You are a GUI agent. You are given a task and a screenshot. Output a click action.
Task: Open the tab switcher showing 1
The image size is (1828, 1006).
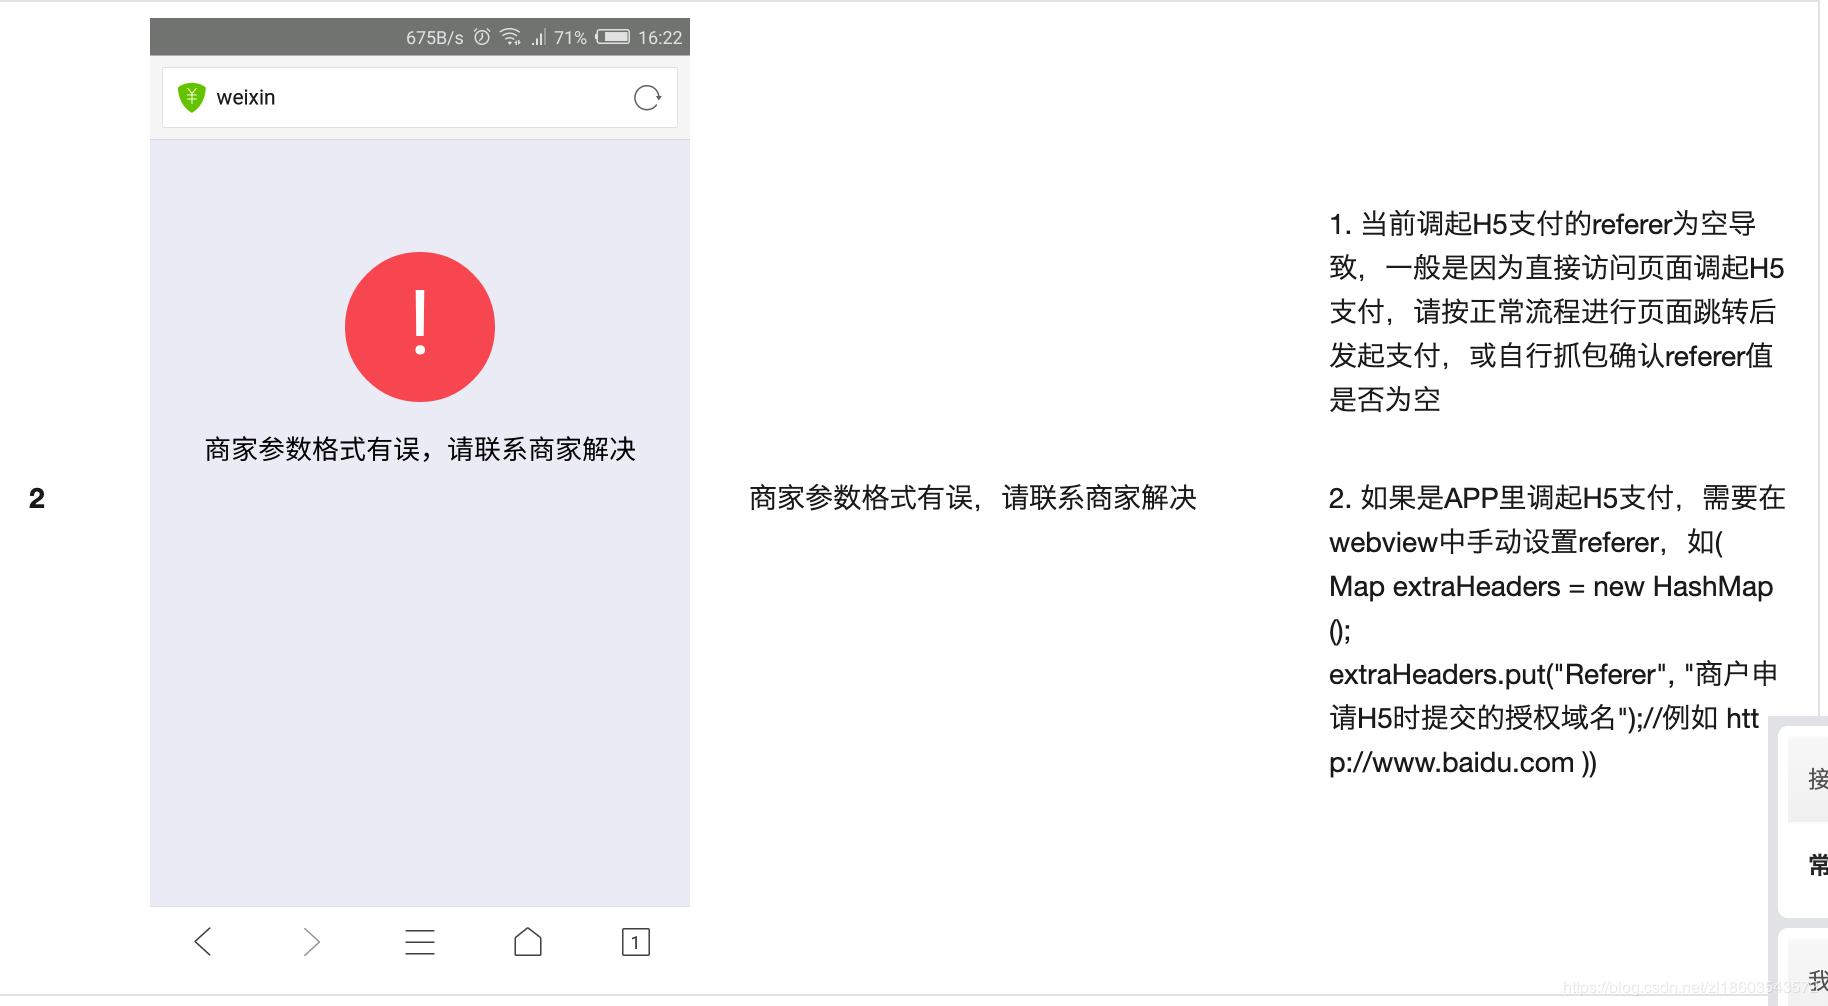[634, 941]
